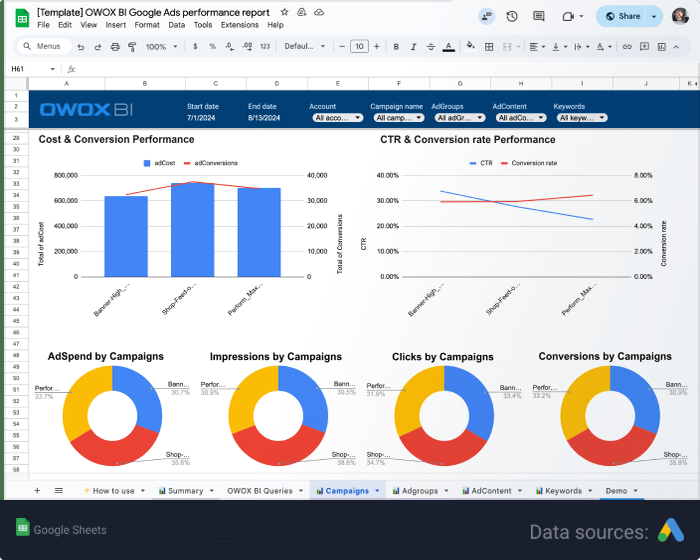Screen dimensions: 700x560
Task: Open the account profile avatar
Action: [x=680, y=16]
